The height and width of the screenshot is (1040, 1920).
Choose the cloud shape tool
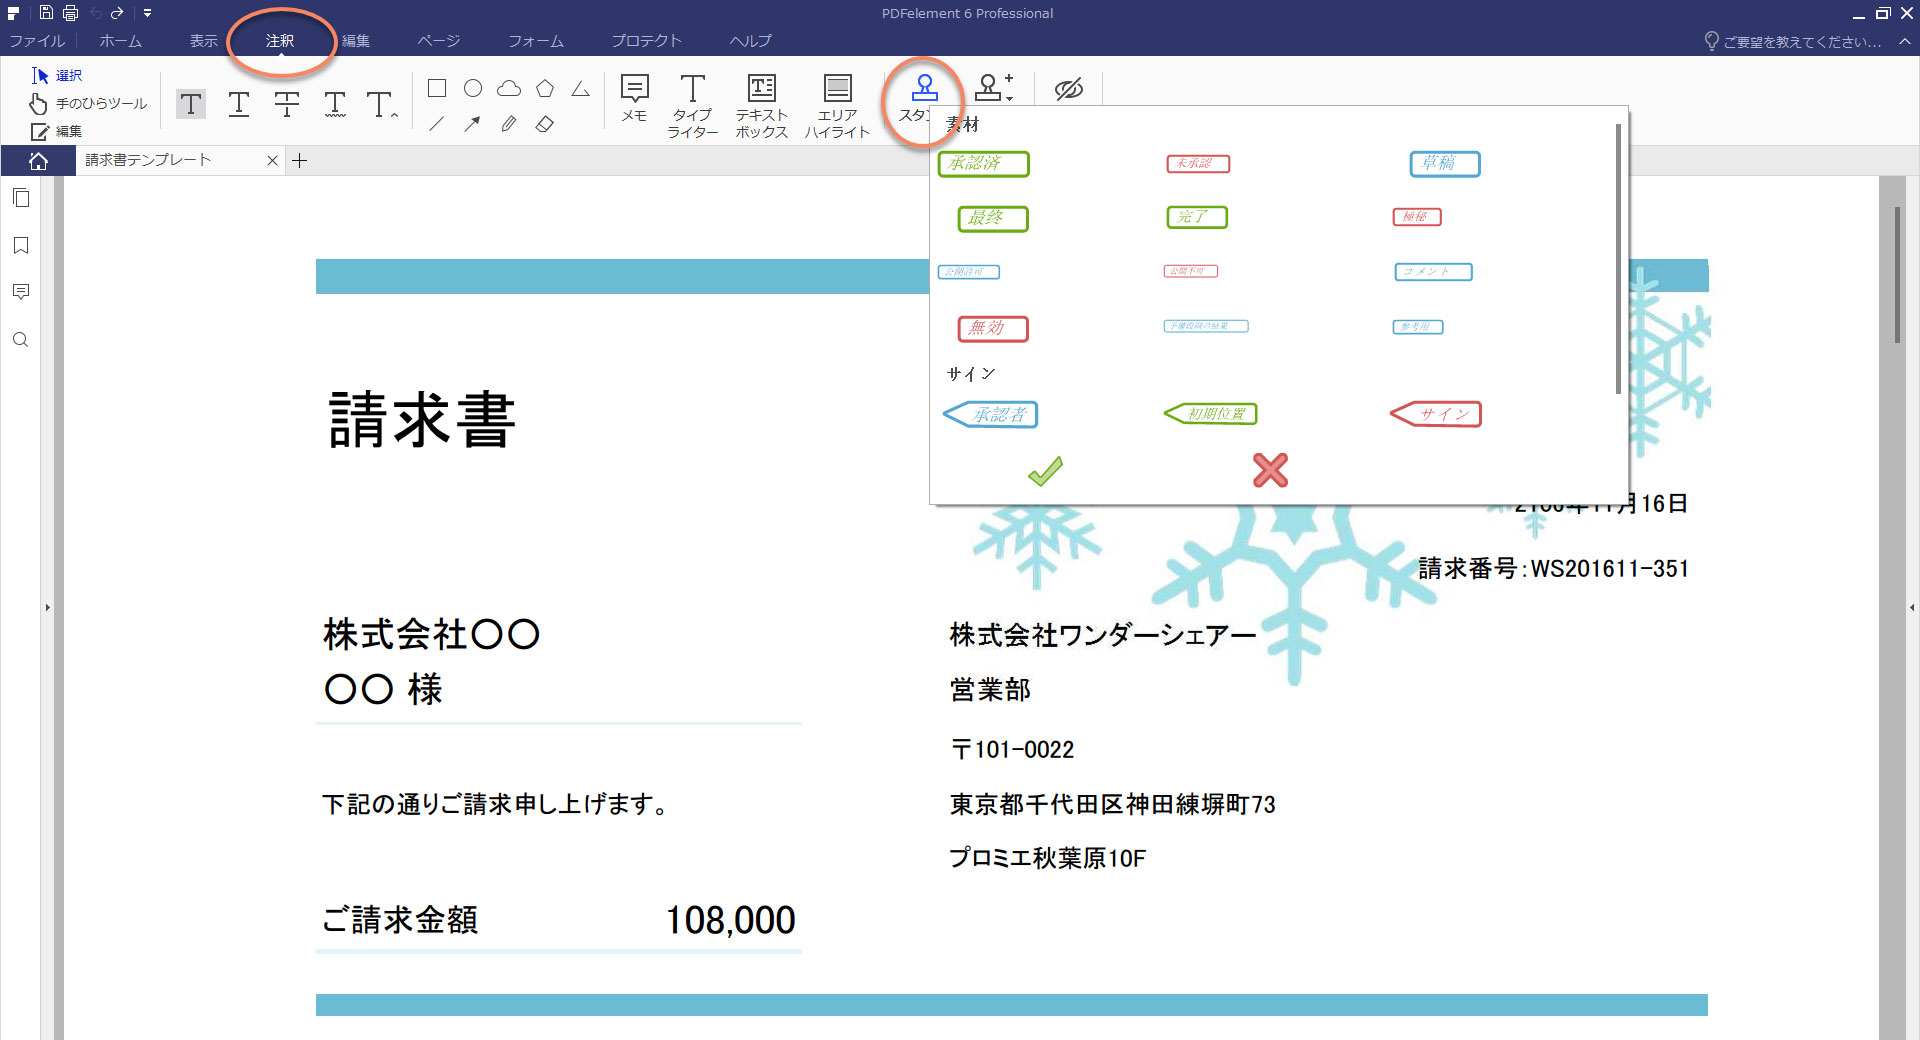[x=509, y=88]
